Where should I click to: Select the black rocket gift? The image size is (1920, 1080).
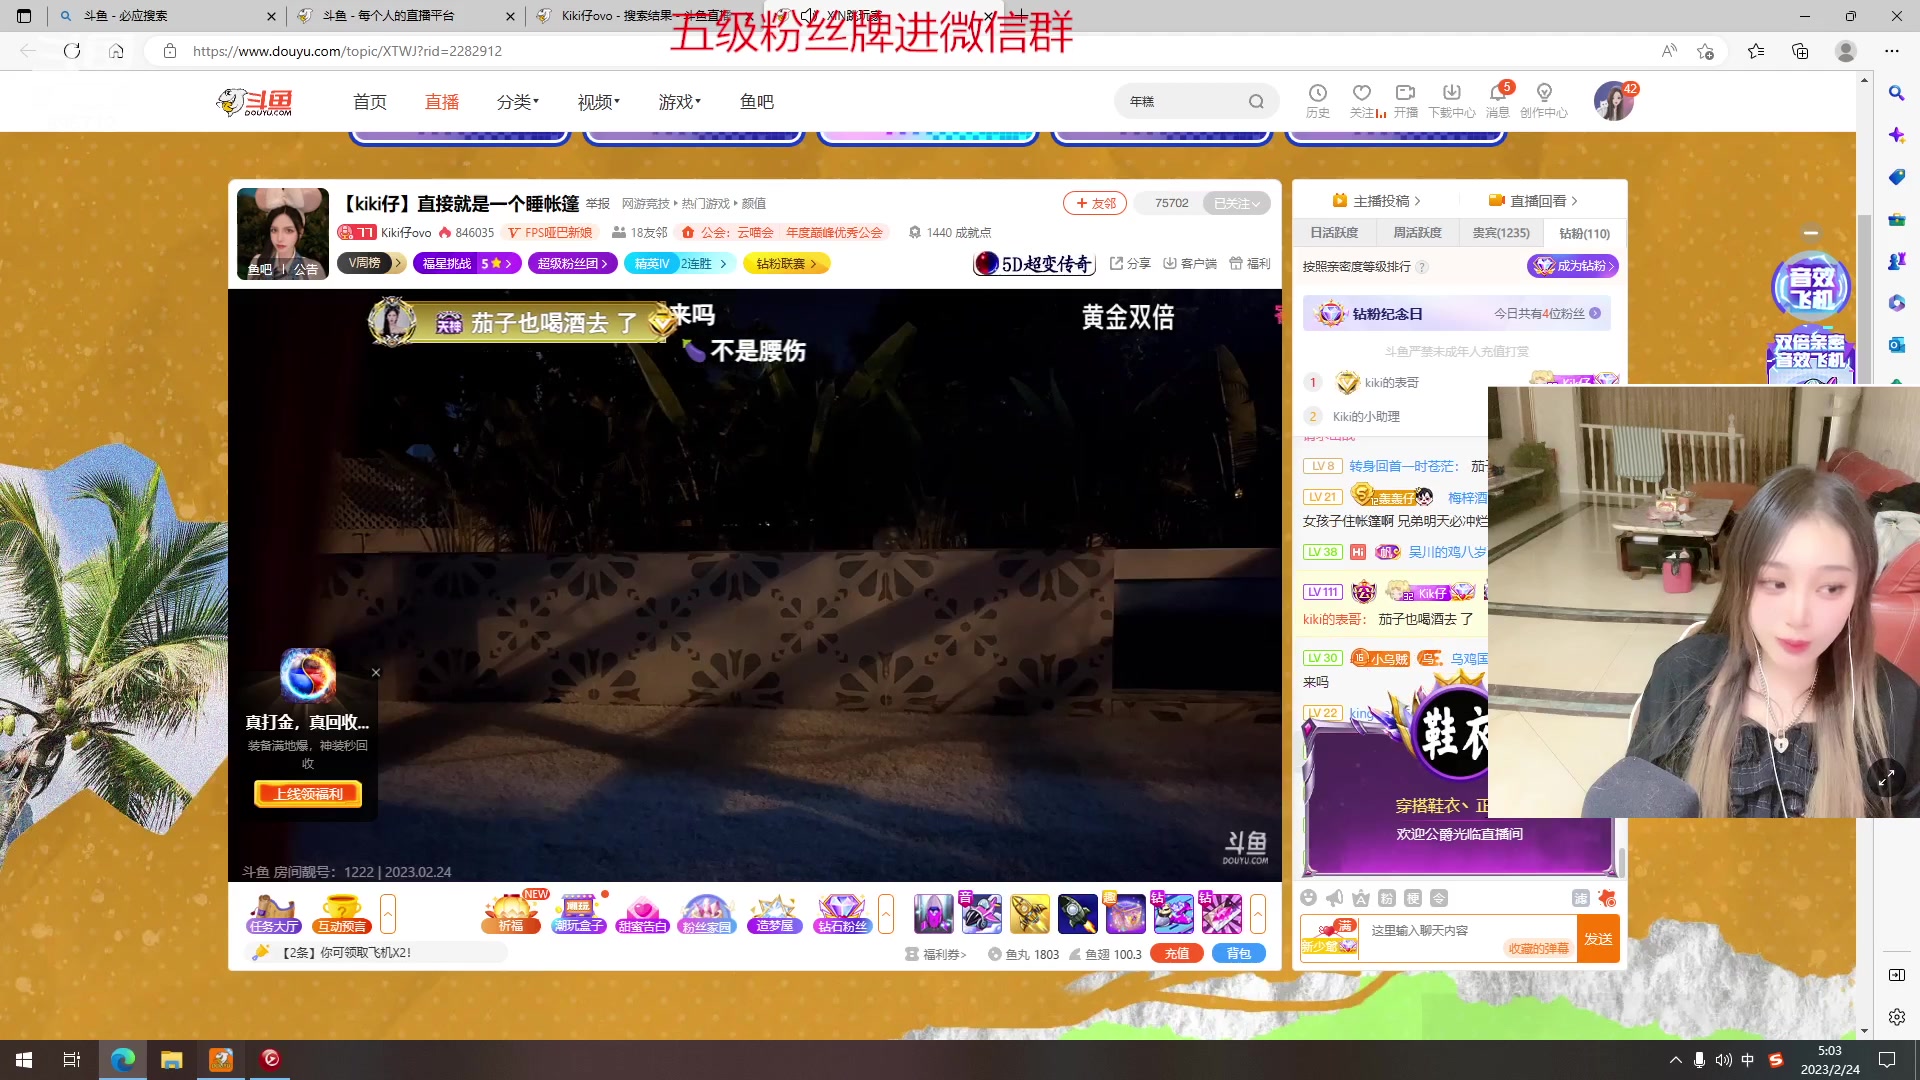coord(1078,913)
